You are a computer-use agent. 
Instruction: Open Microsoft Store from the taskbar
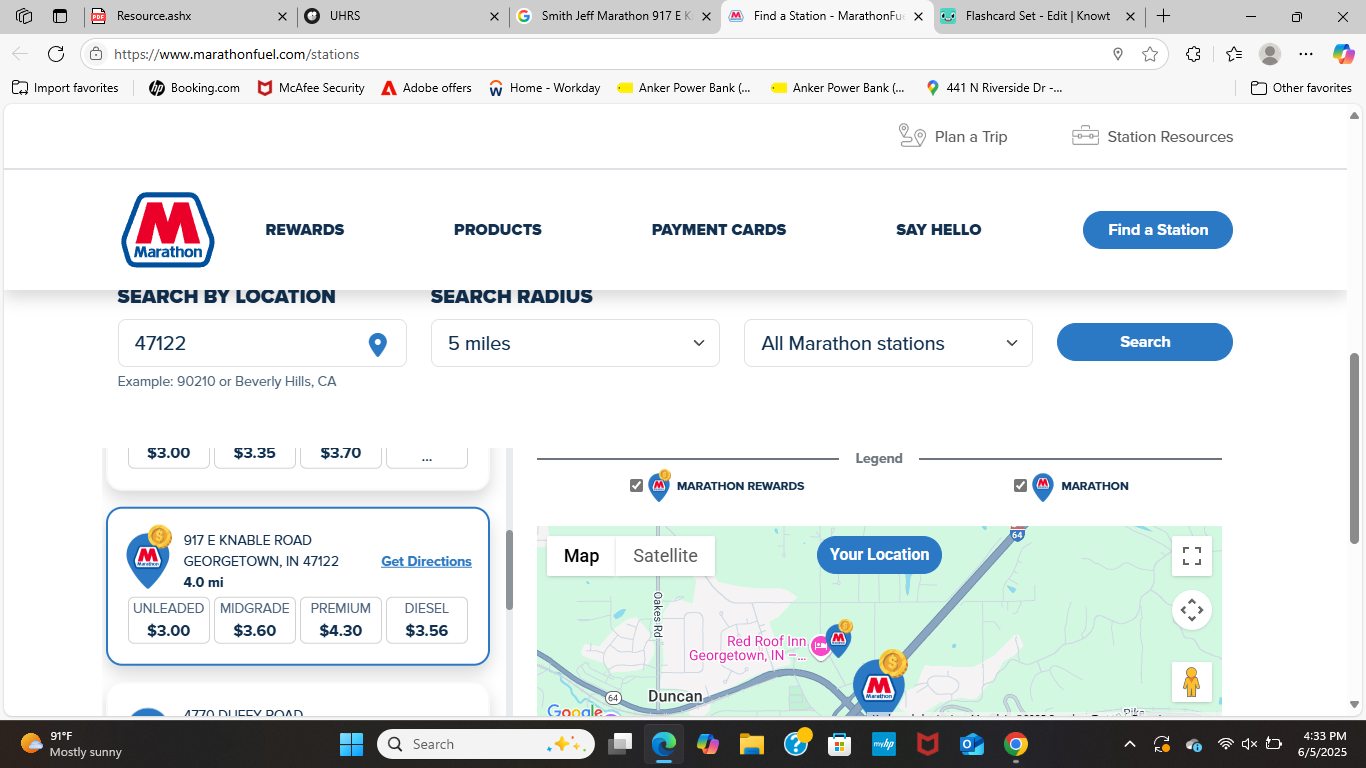click(x=839, y=744)
